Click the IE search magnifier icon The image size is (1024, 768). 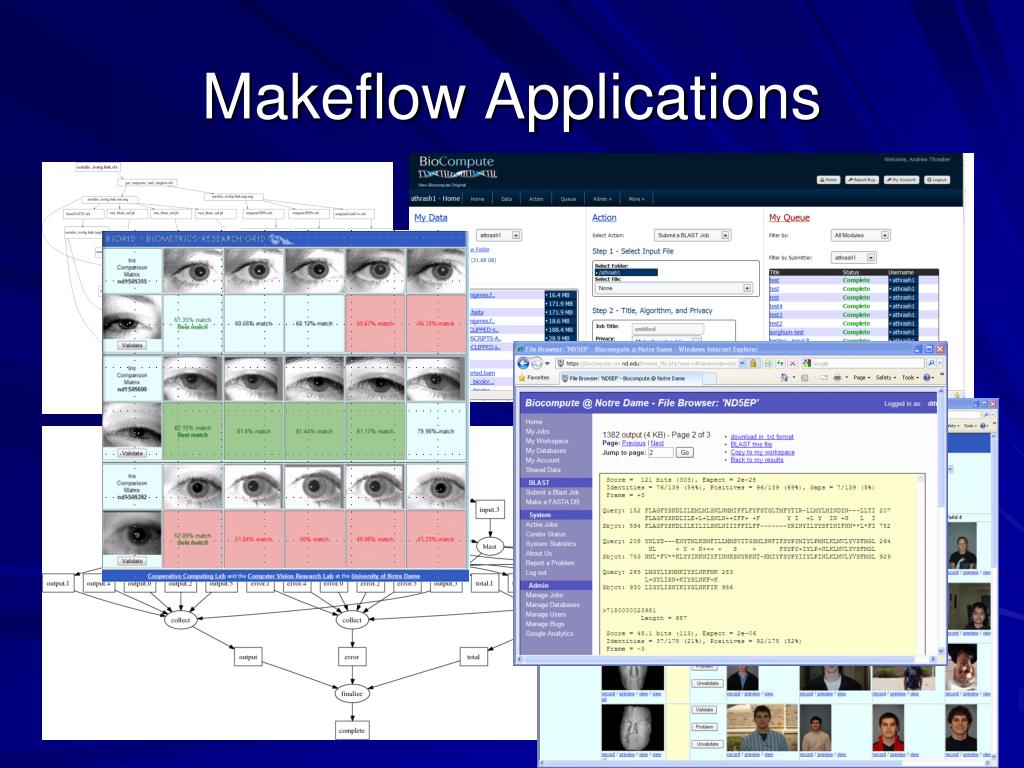click(x=931, y=363)
